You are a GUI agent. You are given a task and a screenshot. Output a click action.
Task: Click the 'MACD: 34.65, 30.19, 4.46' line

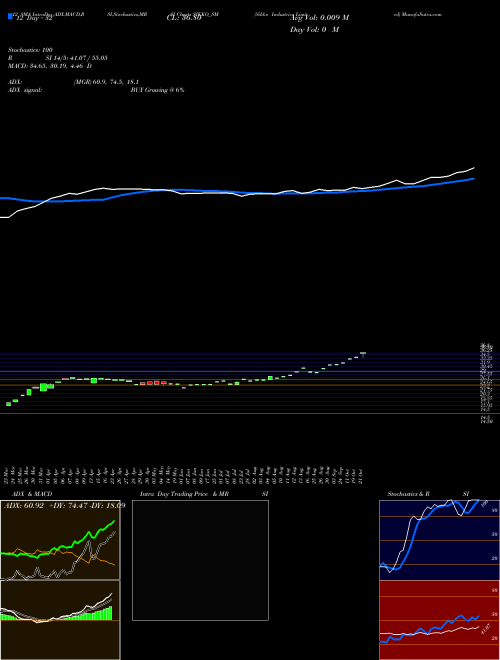(50, 66)
